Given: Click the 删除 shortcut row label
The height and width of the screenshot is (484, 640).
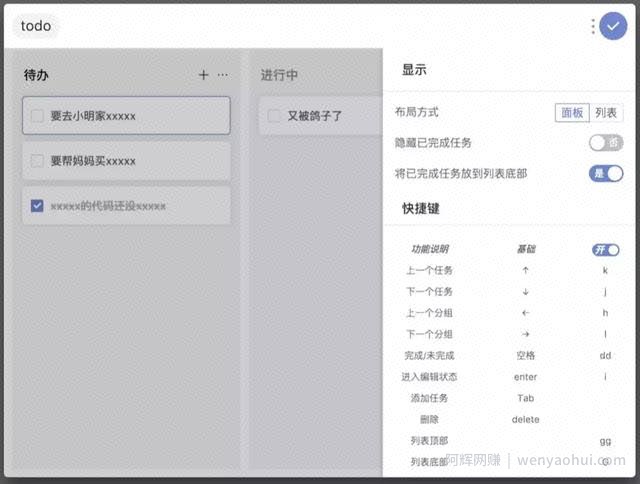Looking at the screenshot, I should (429, 419).
